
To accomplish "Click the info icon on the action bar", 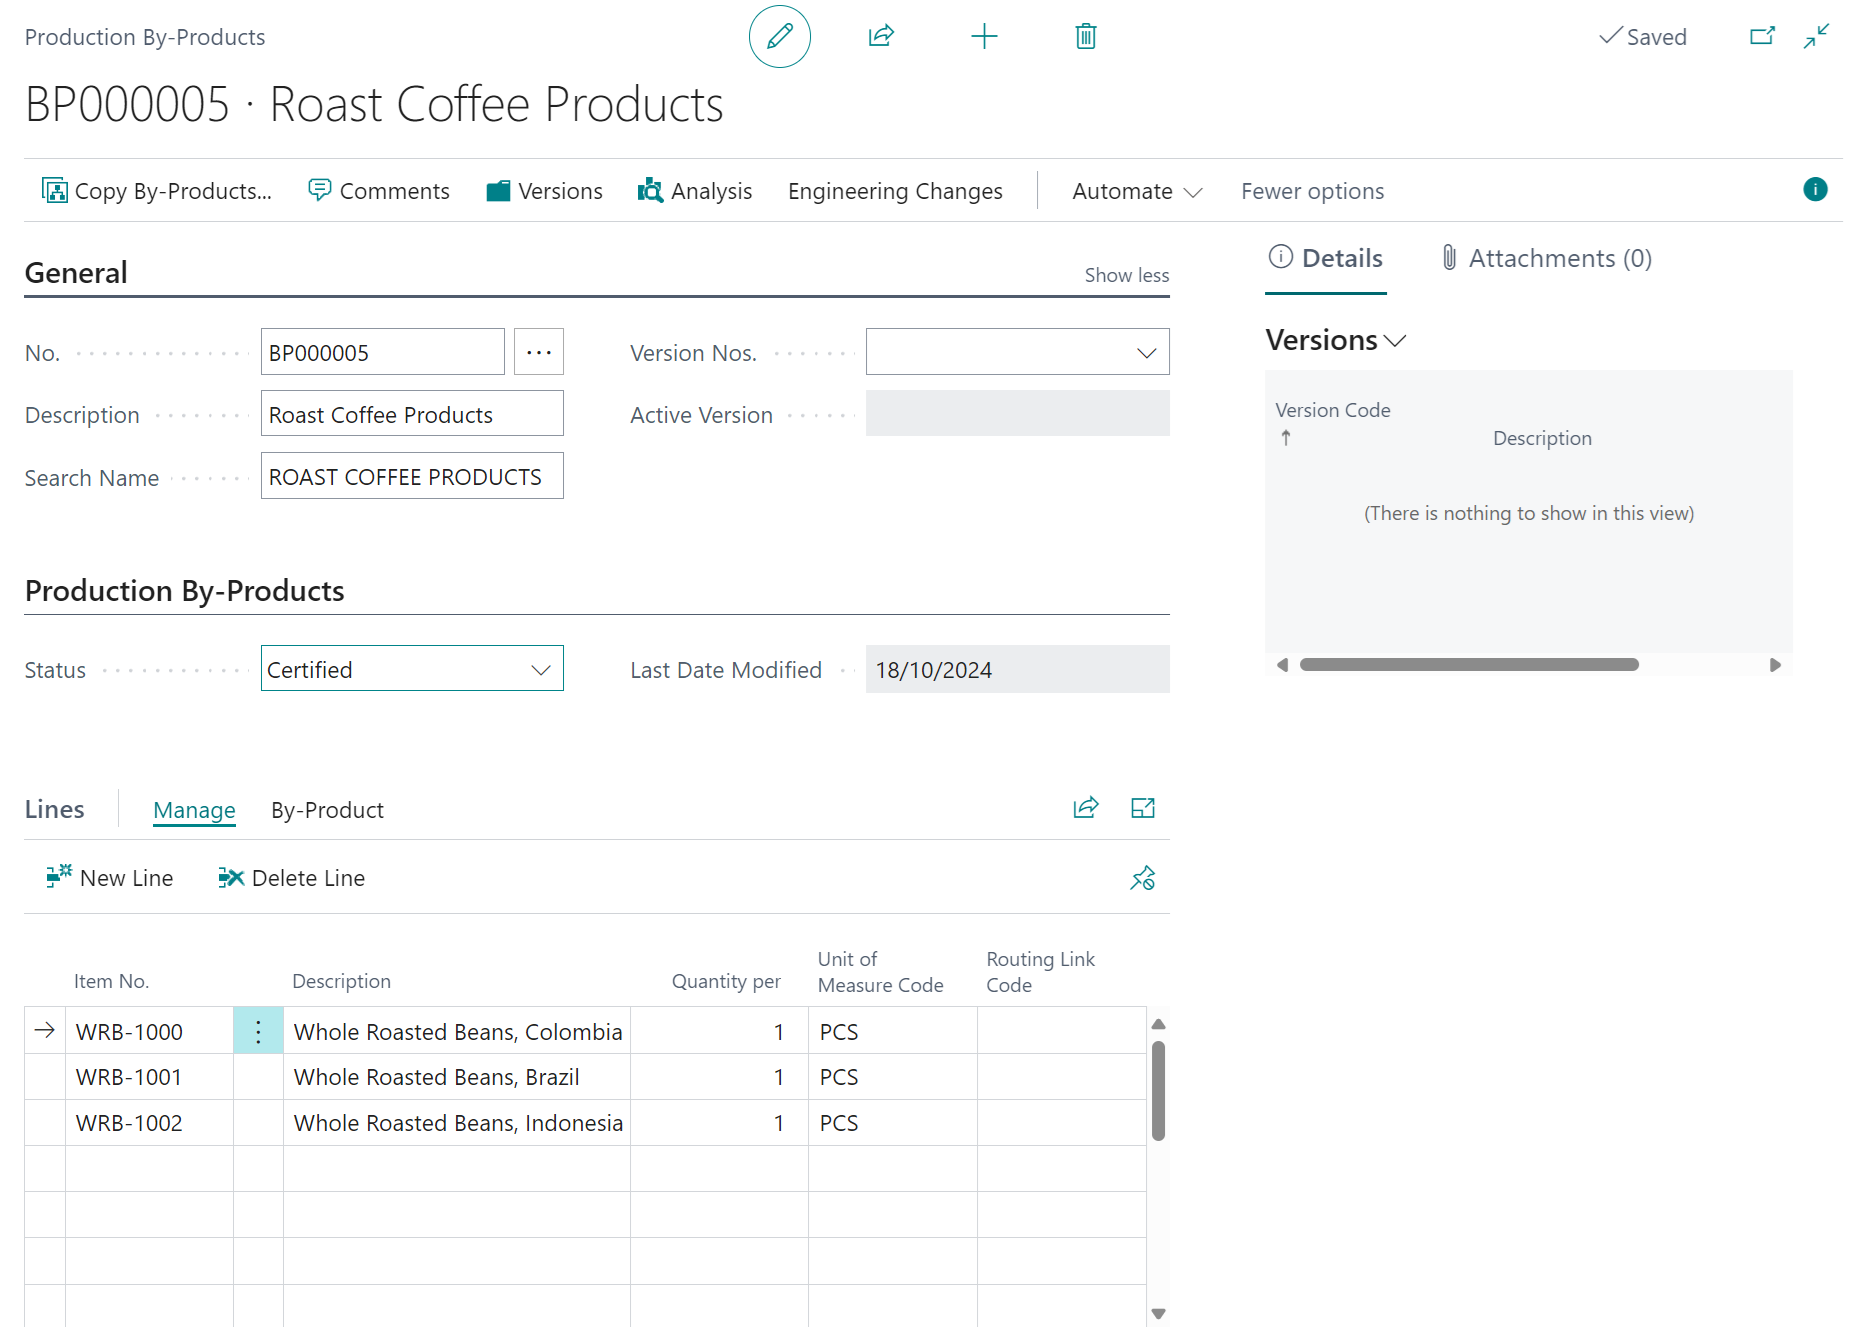I will pos(1814,190).
